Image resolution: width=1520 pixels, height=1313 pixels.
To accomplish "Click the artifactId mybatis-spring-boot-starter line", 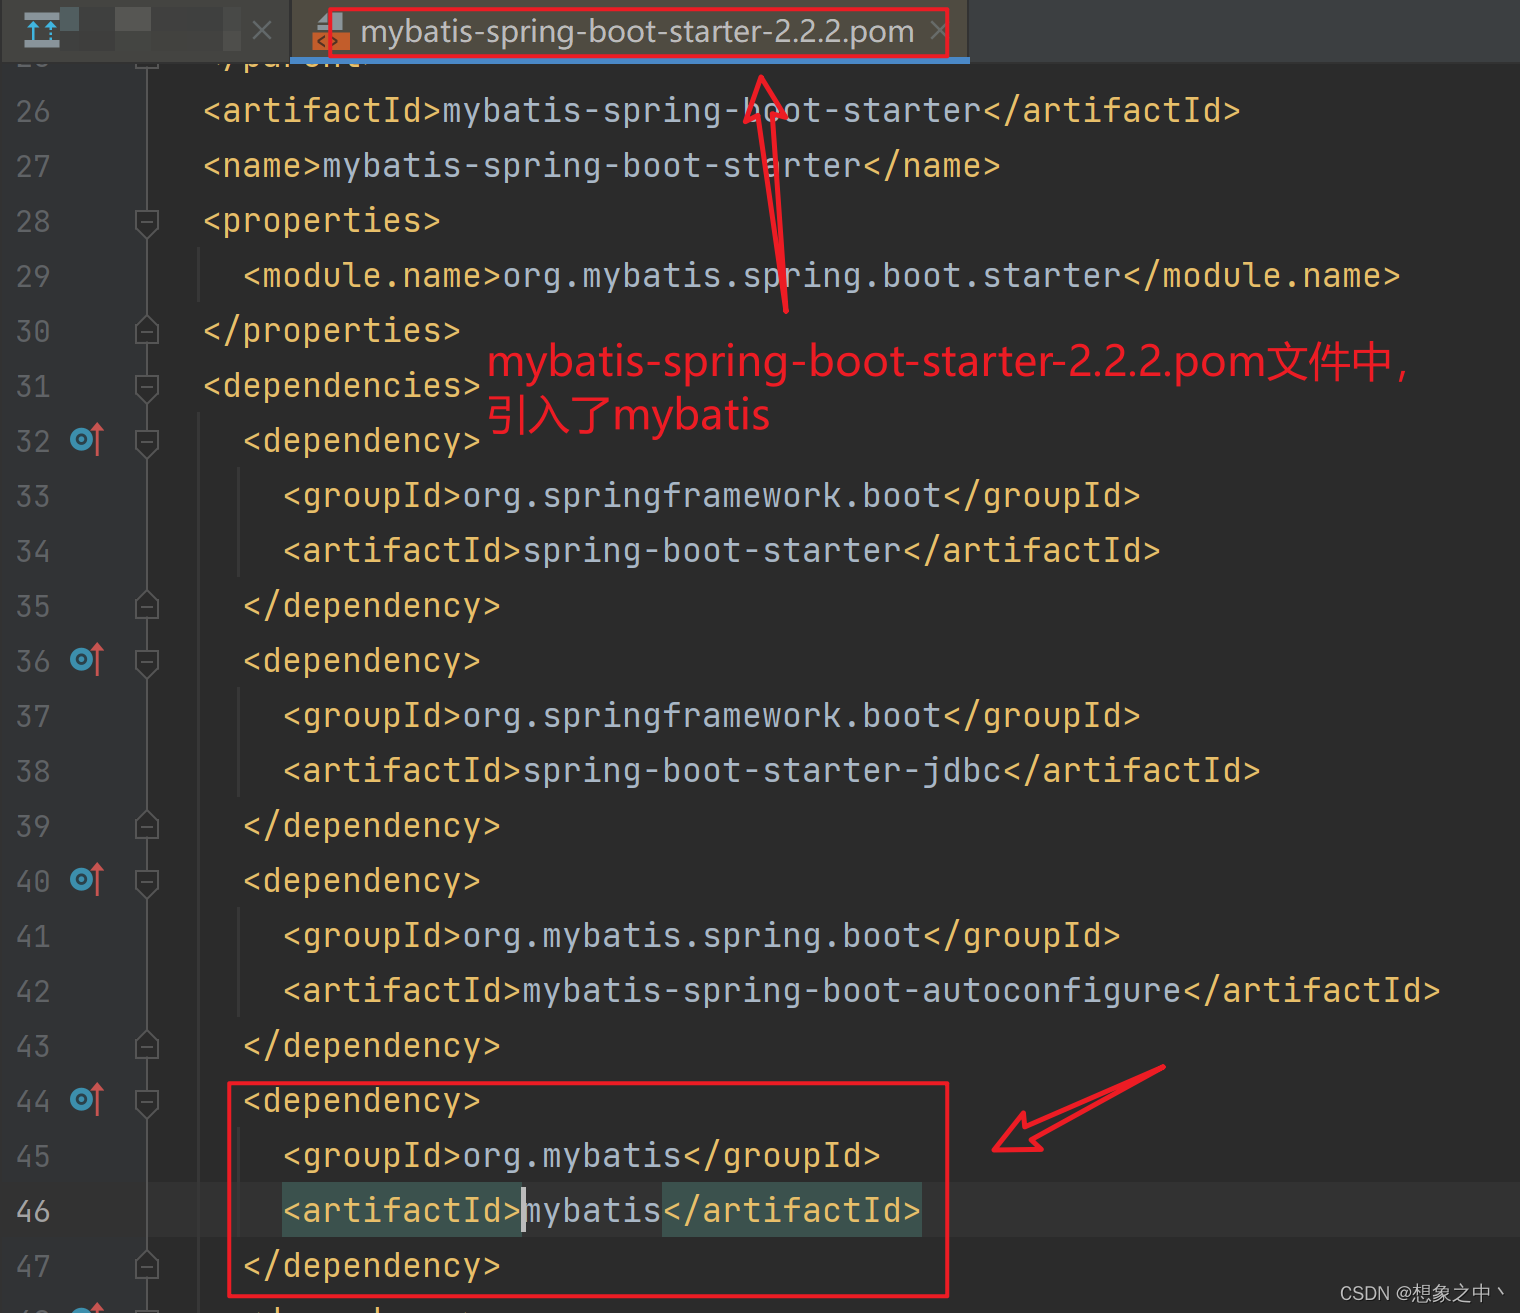I will click(x=722, y=111).
